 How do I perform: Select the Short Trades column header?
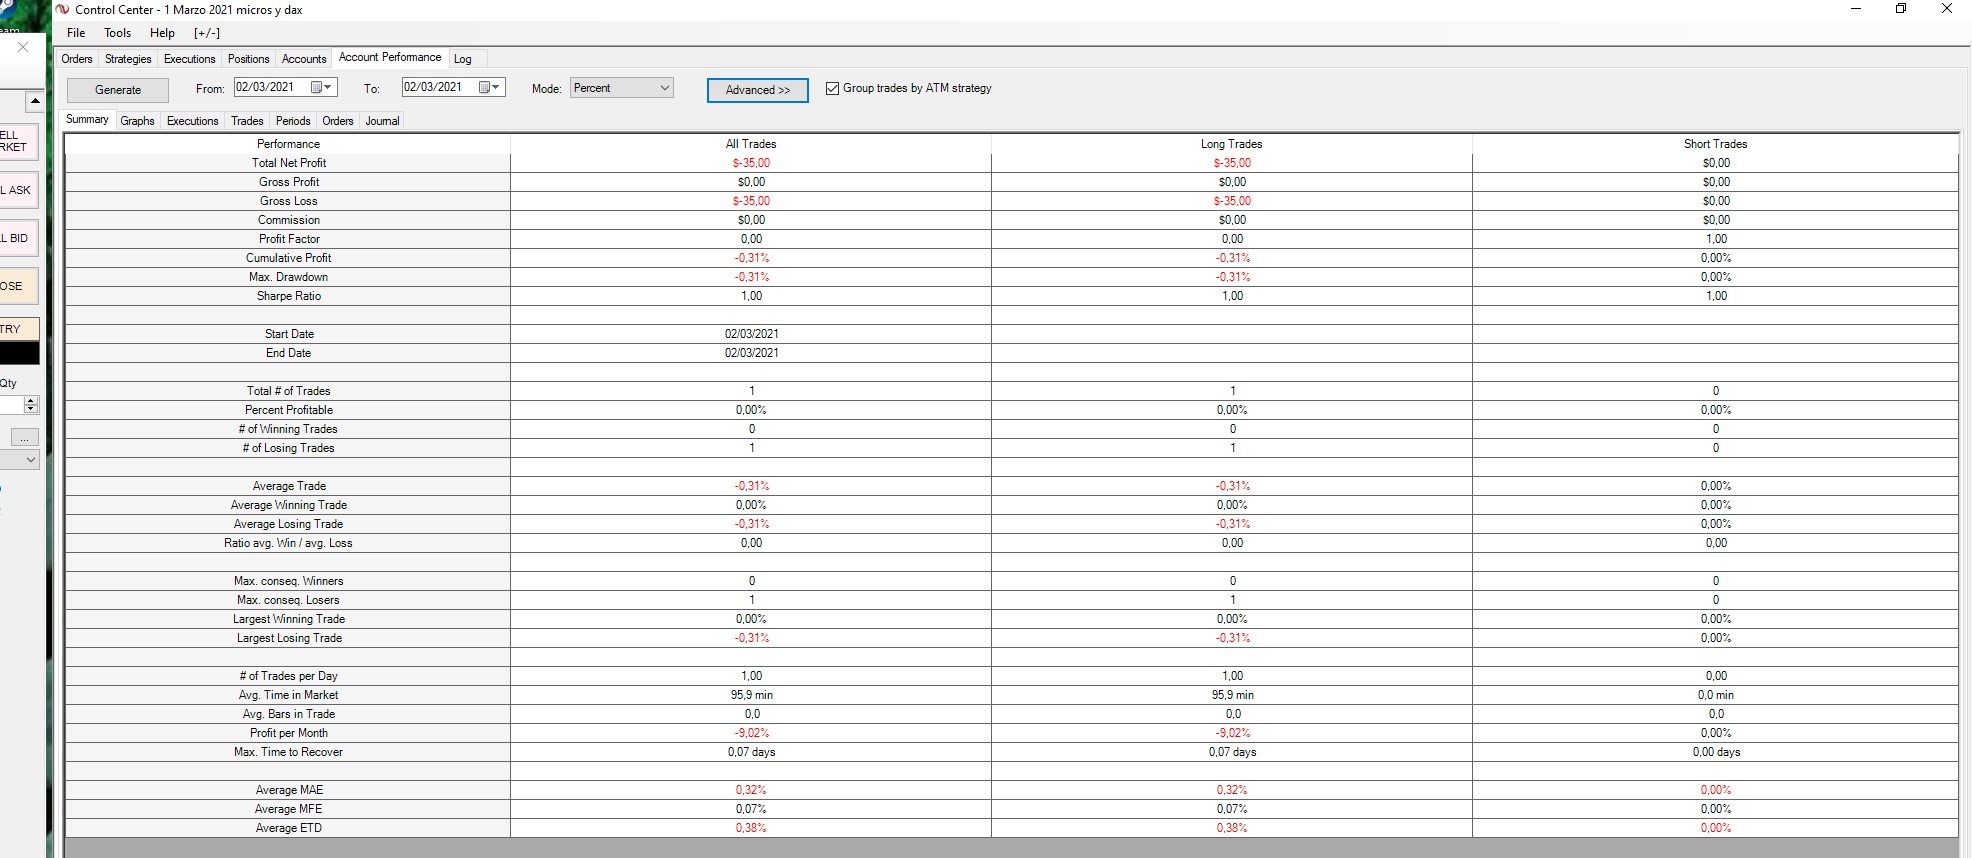click(x=1715, y=144)
